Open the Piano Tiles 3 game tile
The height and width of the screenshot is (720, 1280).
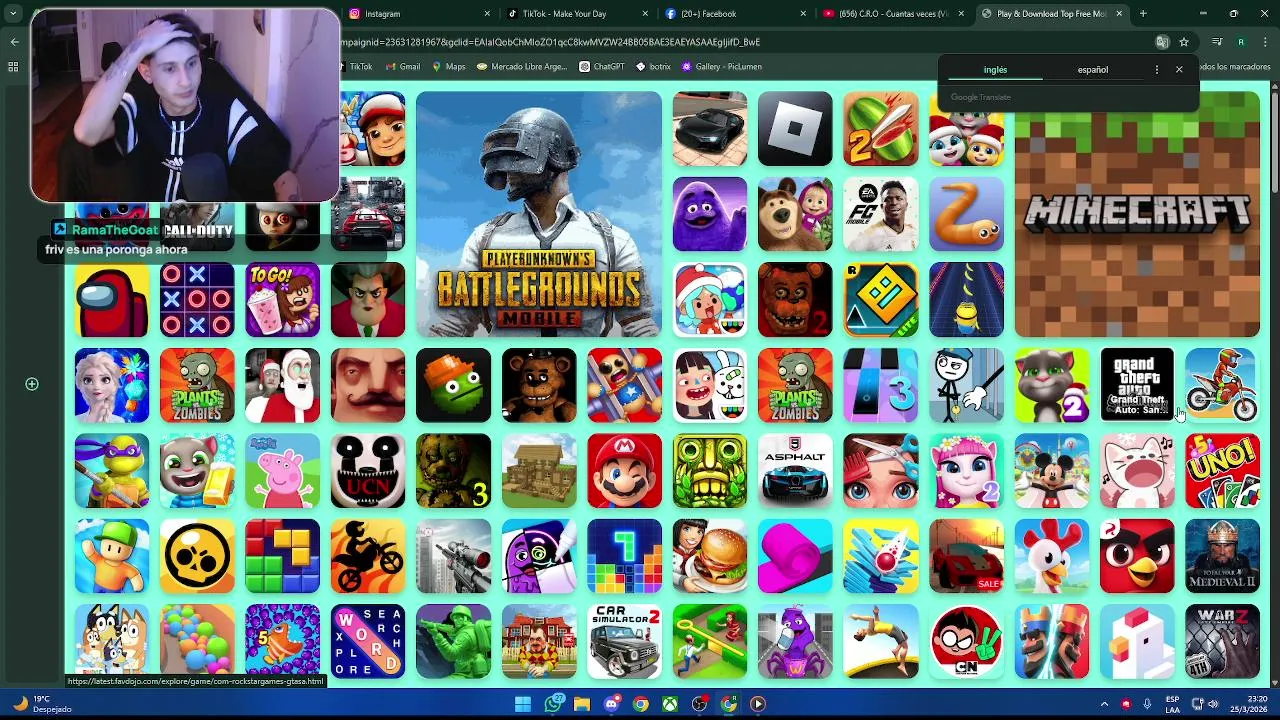coord(880,385)
